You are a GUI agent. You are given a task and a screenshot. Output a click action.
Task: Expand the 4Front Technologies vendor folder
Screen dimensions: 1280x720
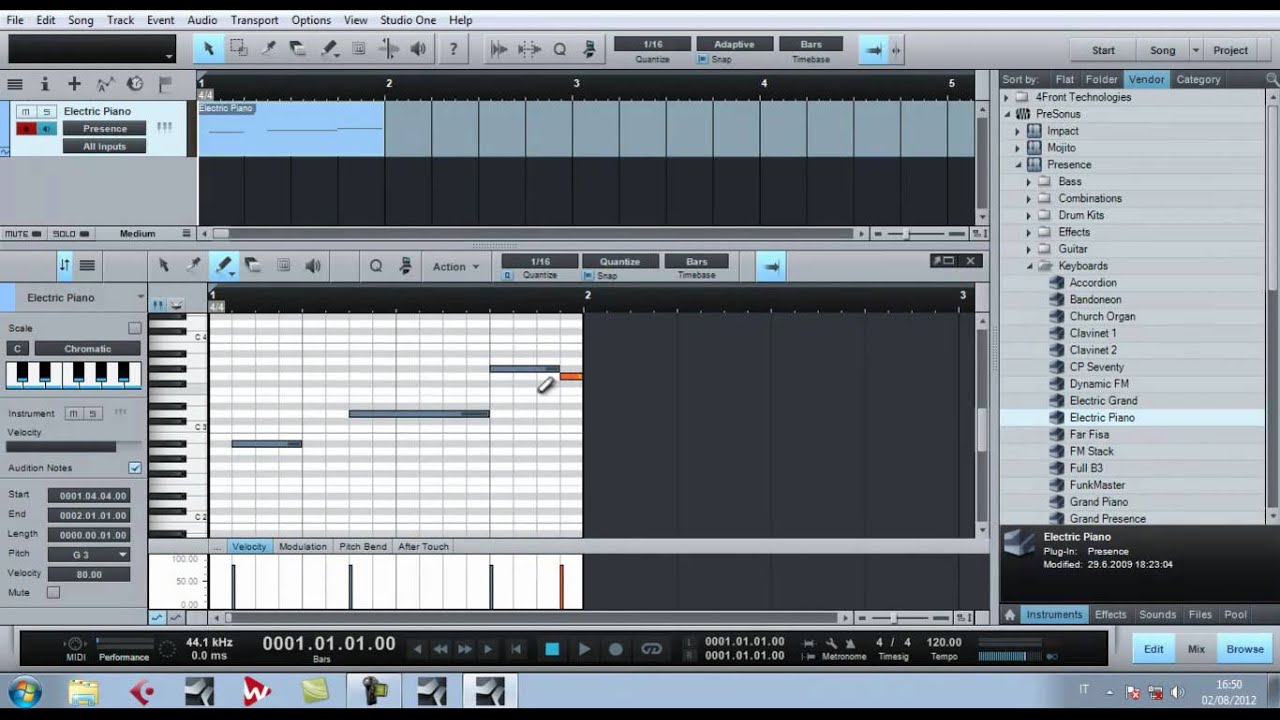(1007, 97)
